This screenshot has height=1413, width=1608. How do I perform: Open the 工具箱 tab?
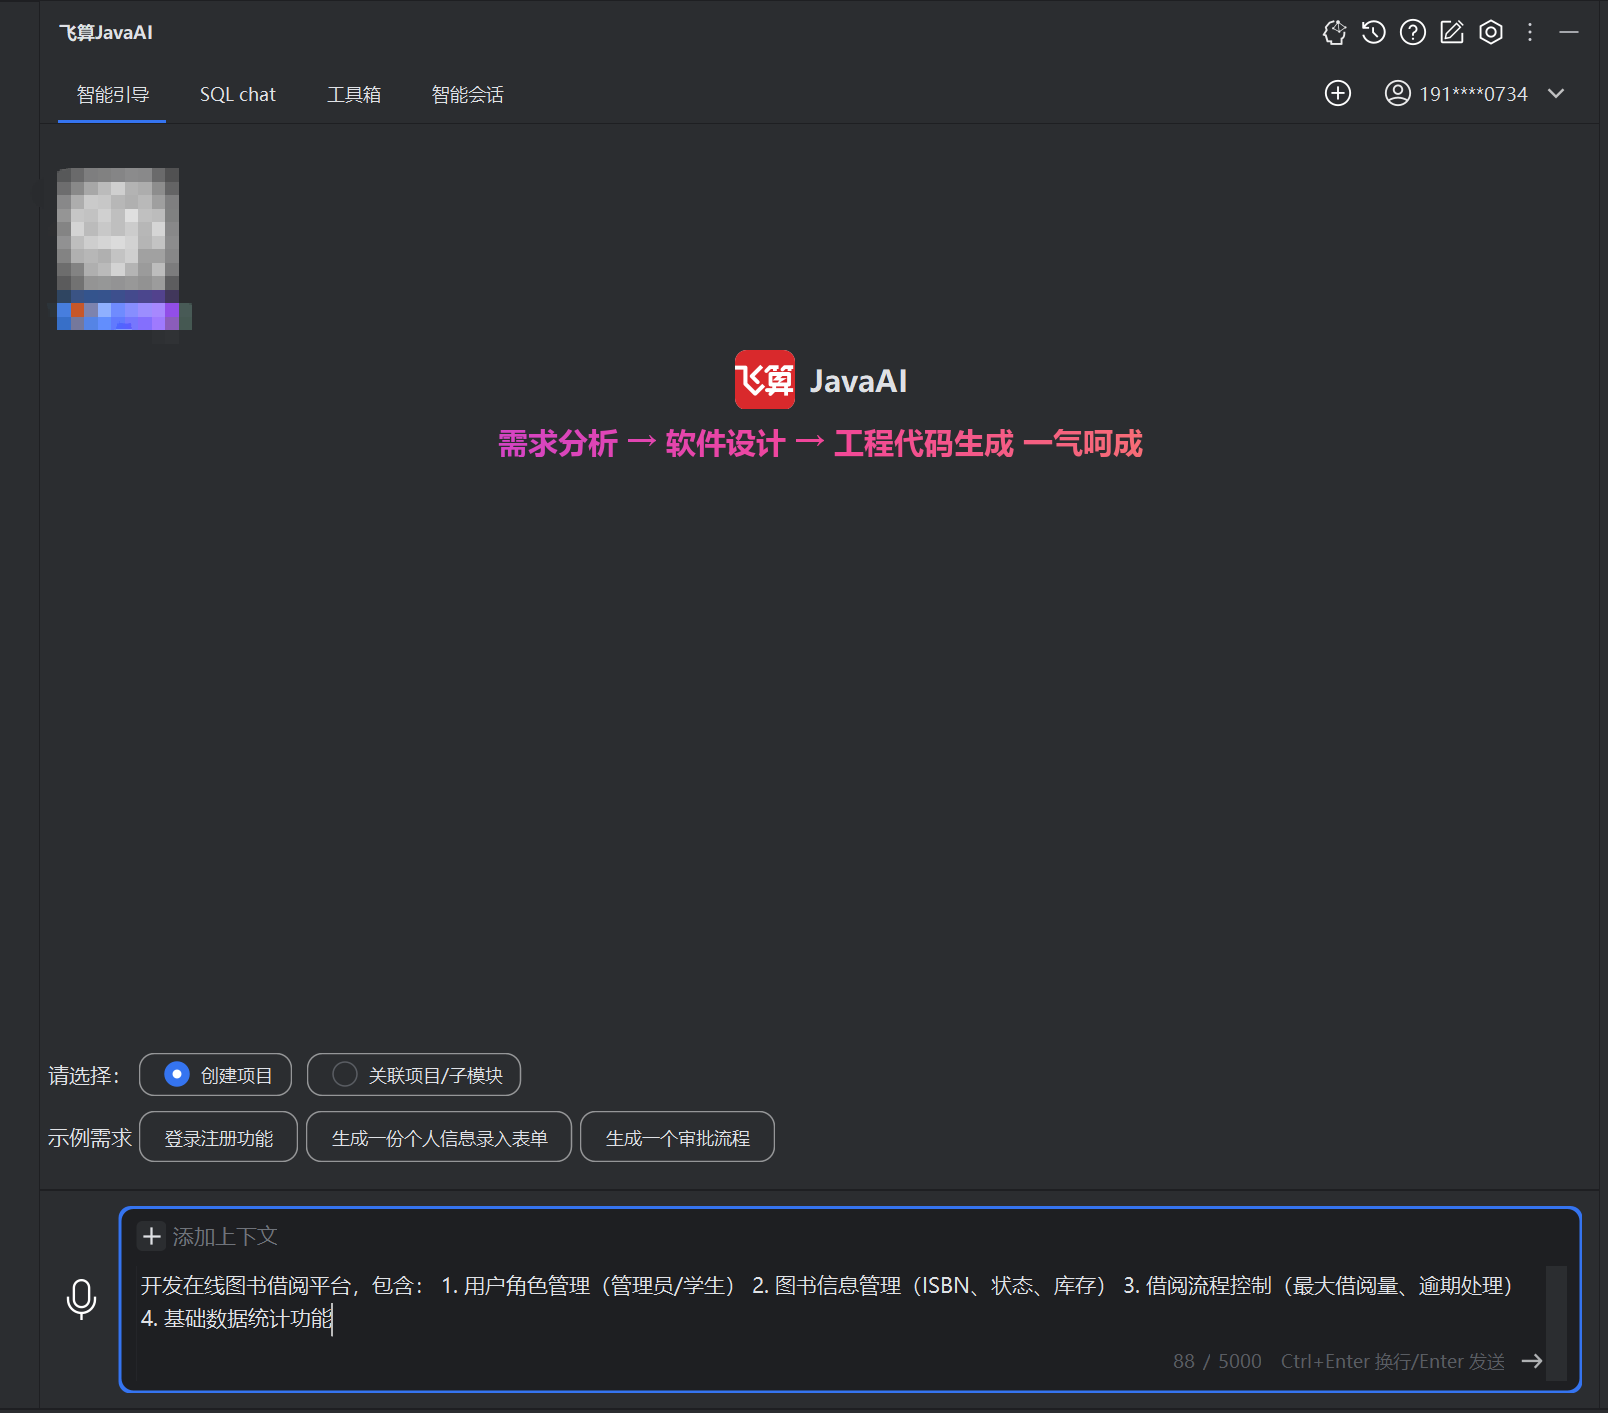click(x=355, y=93)
